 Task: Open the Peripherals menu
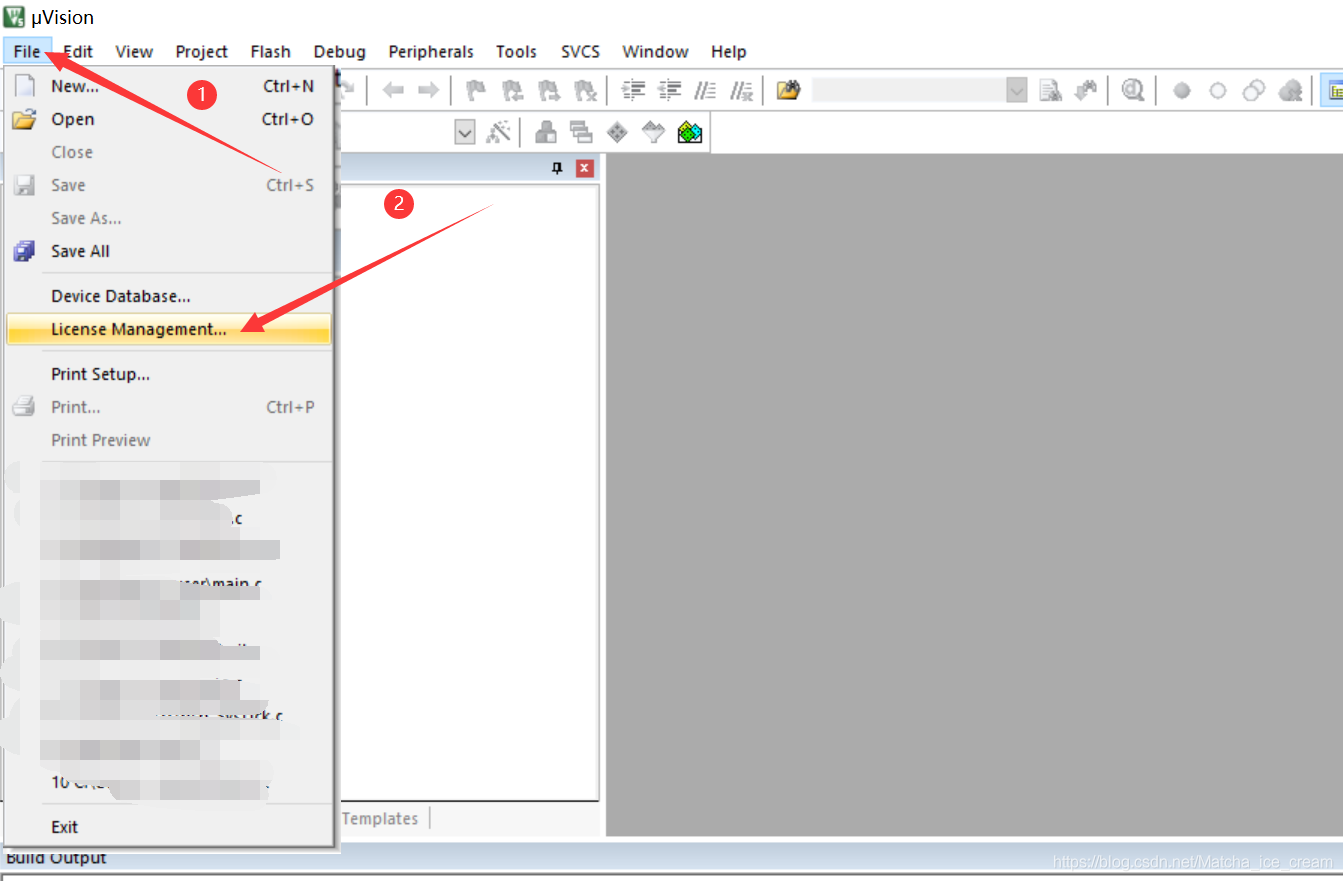click(431, 51)
